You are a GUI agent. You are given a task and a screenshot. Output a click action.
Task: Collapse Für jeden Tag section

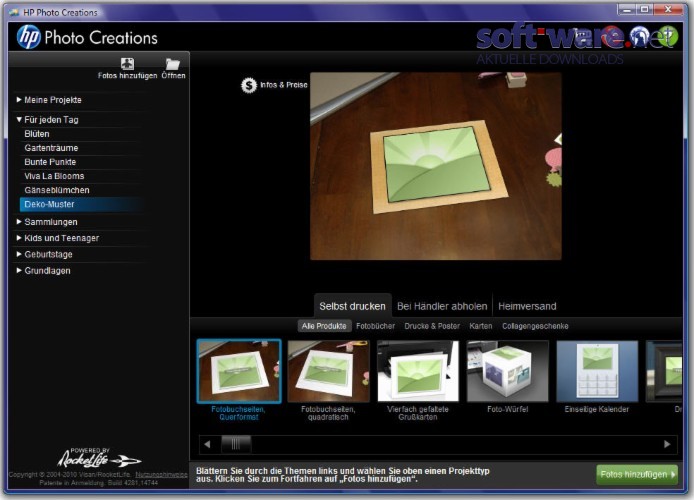point(47,119)
